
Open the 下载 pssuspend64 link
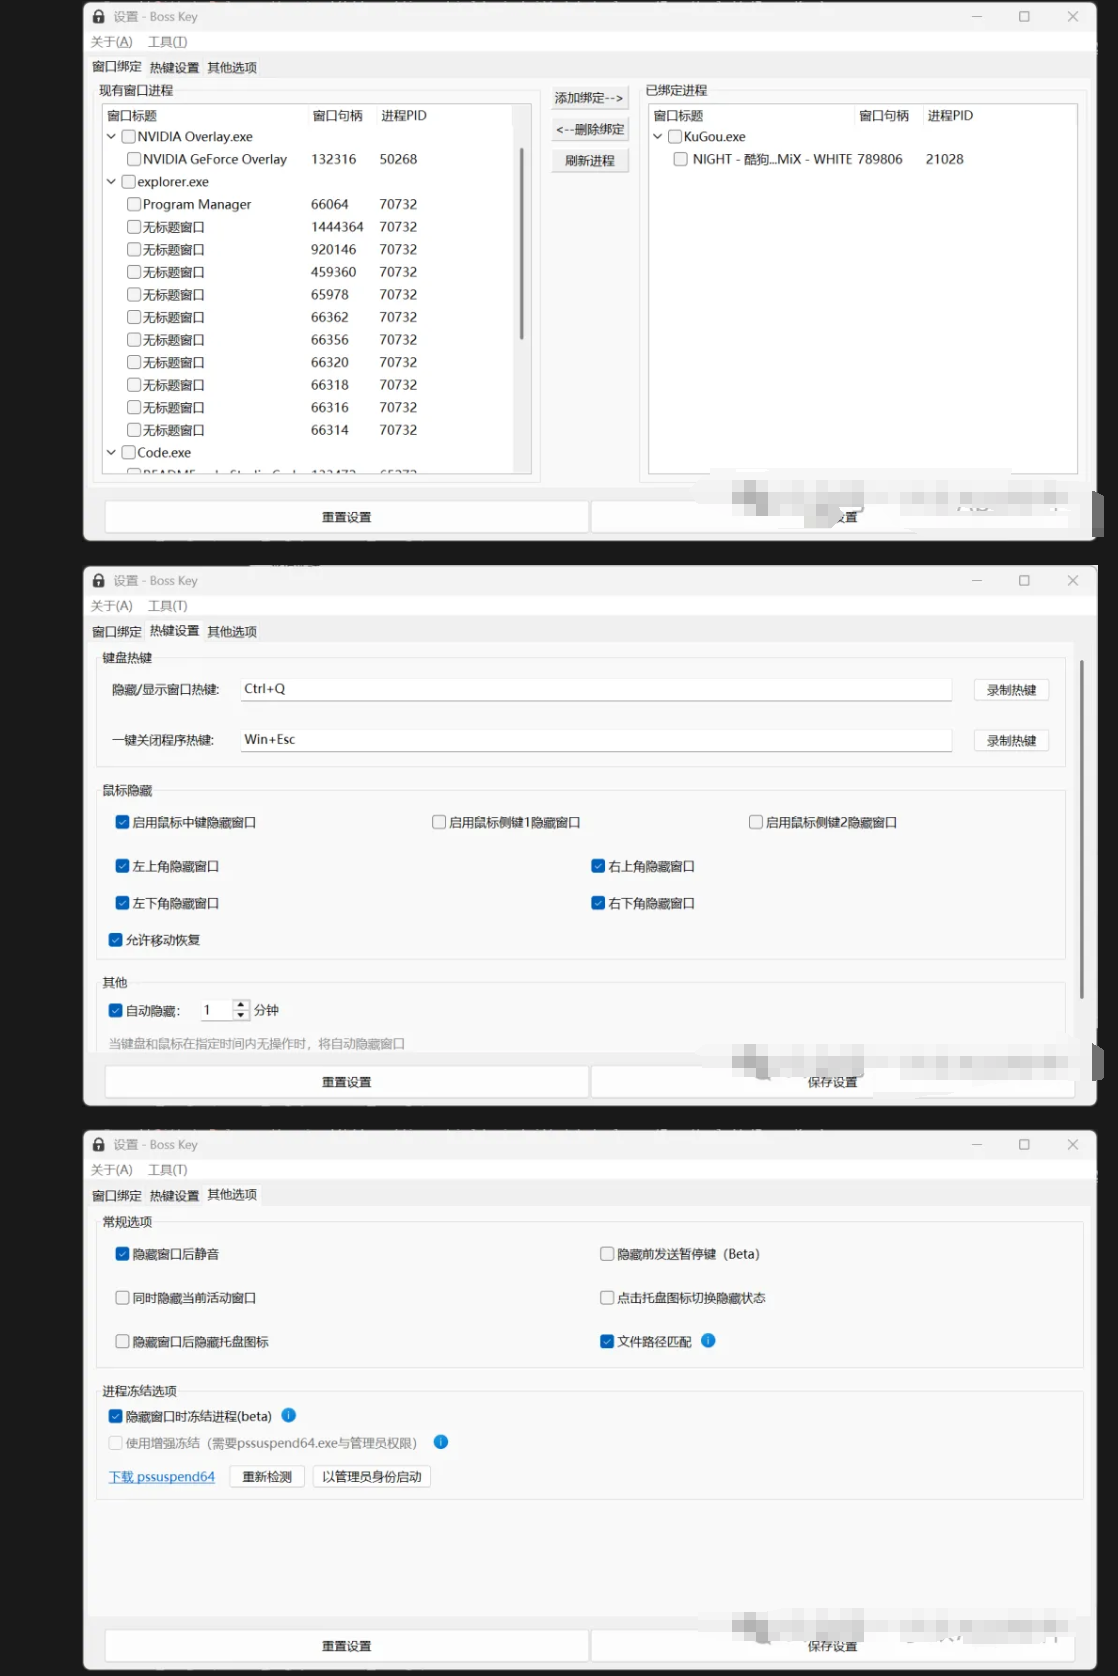[x=162, y=1477]
